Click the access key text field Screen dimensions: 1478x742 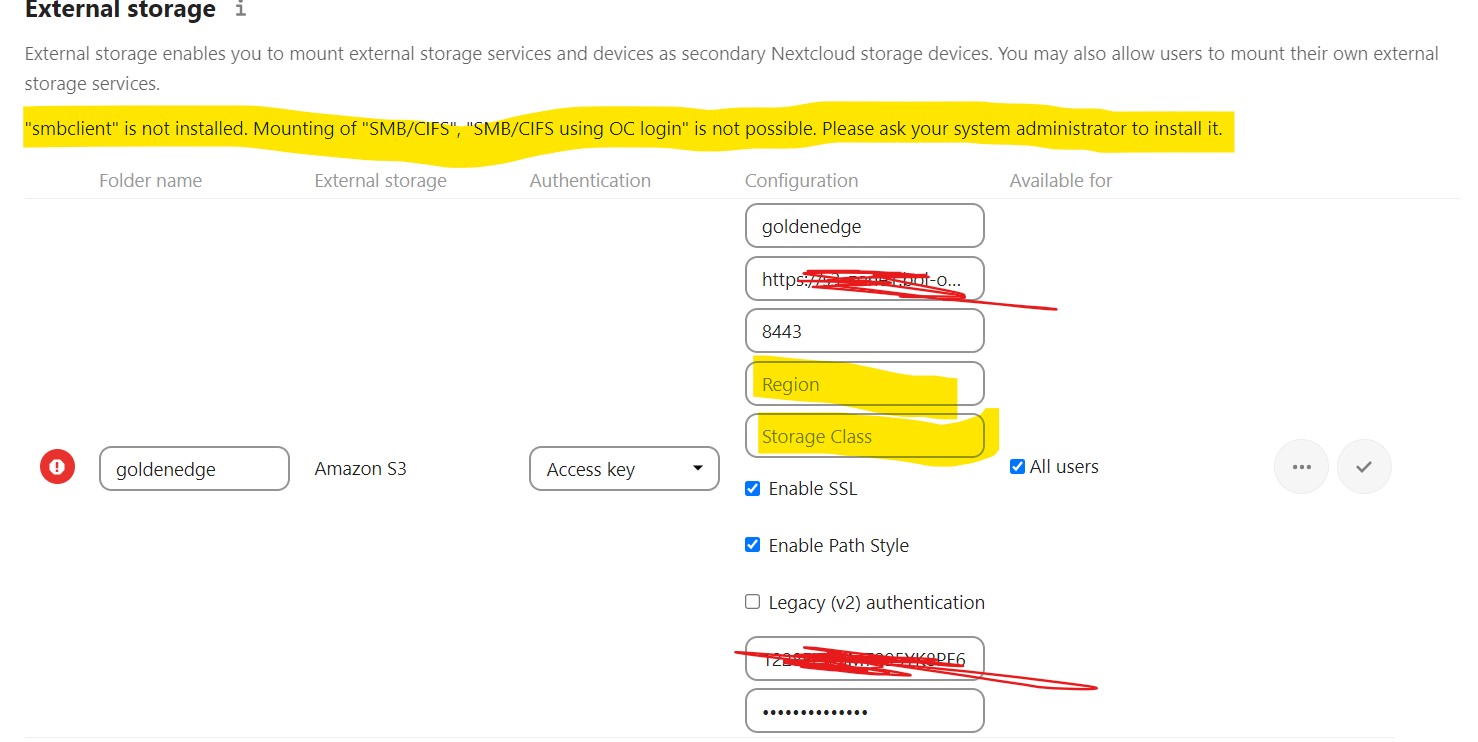pyautogui.click(x=864, y=659)
